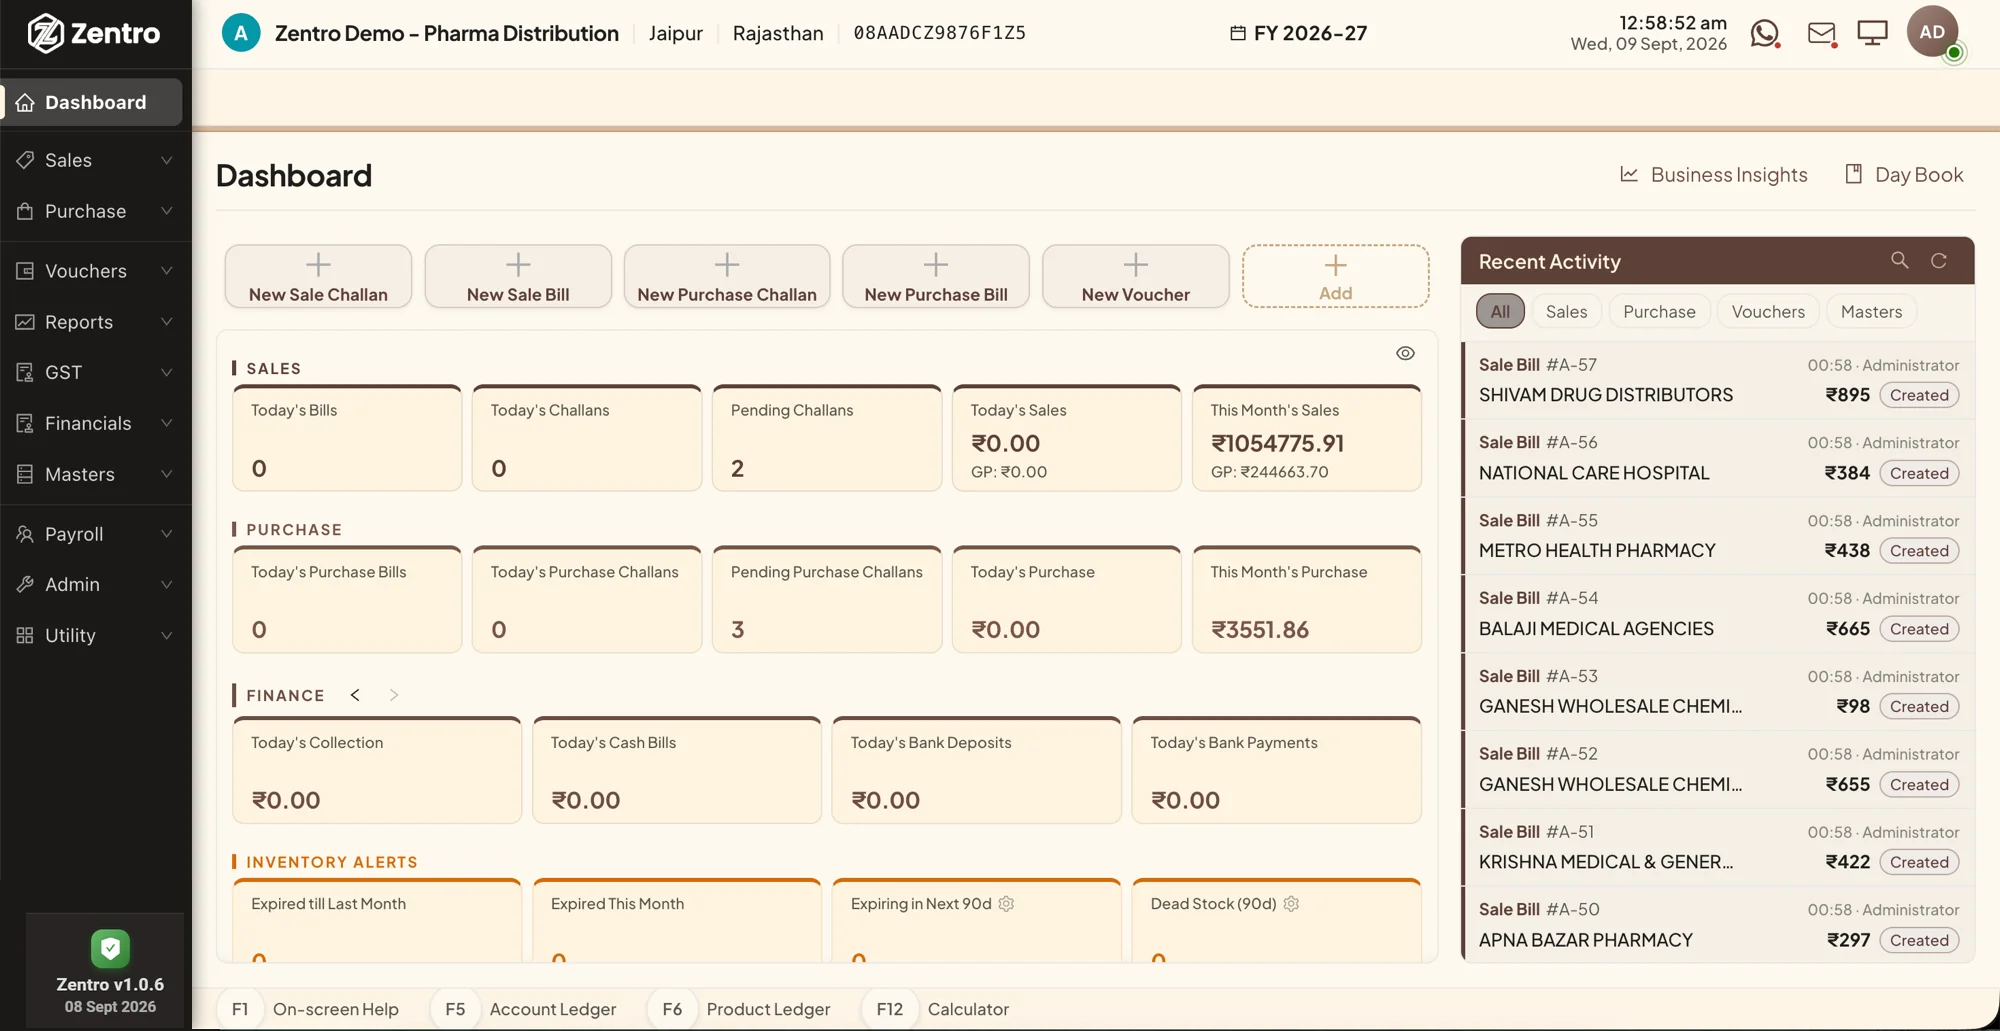Create a New Sale Bill

coord(518,276)
